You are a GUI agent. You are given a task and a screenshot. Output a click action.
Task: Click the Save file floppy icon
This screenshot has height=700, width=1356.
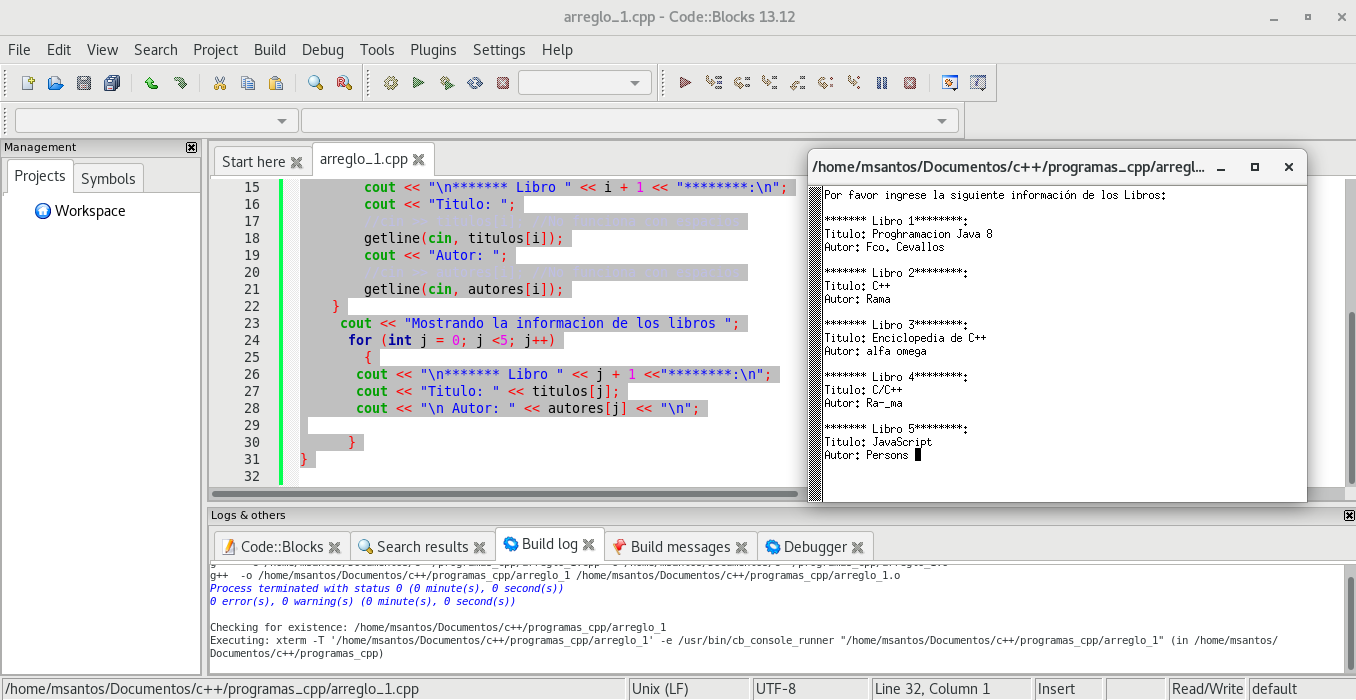click(84, 83)
